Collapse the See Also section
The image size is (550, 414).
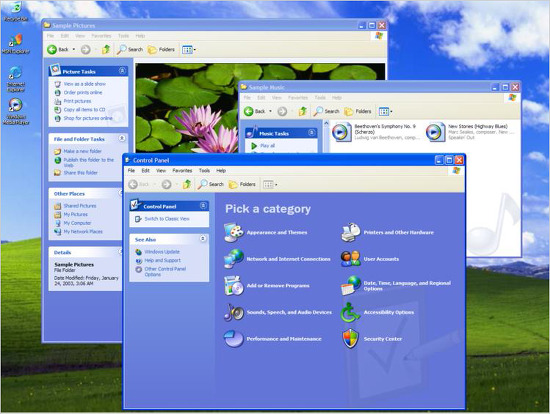203,239
